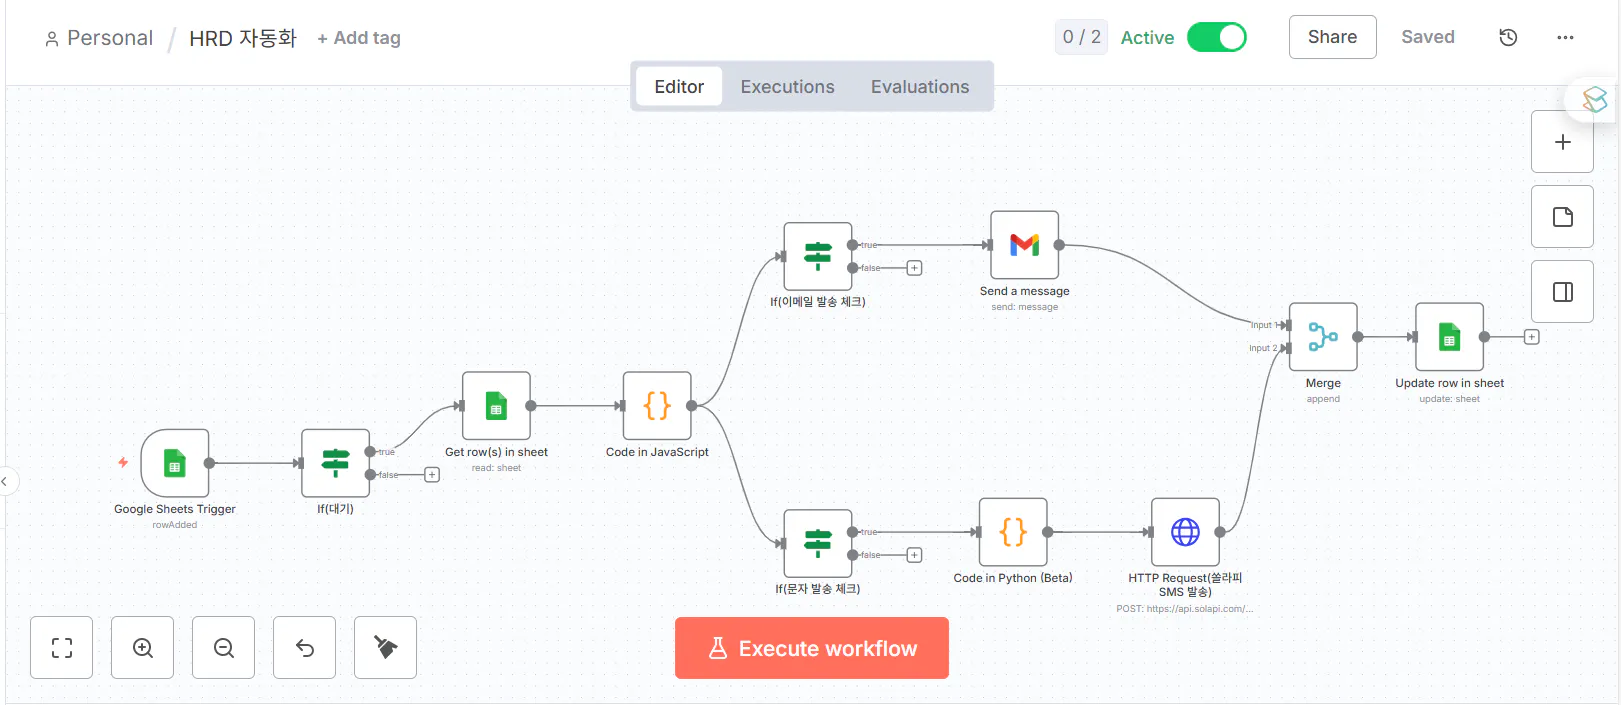Click the zoom in magnifier button
The width and height of the screenshot is (1621, 705).
click(x=143, y=648)
